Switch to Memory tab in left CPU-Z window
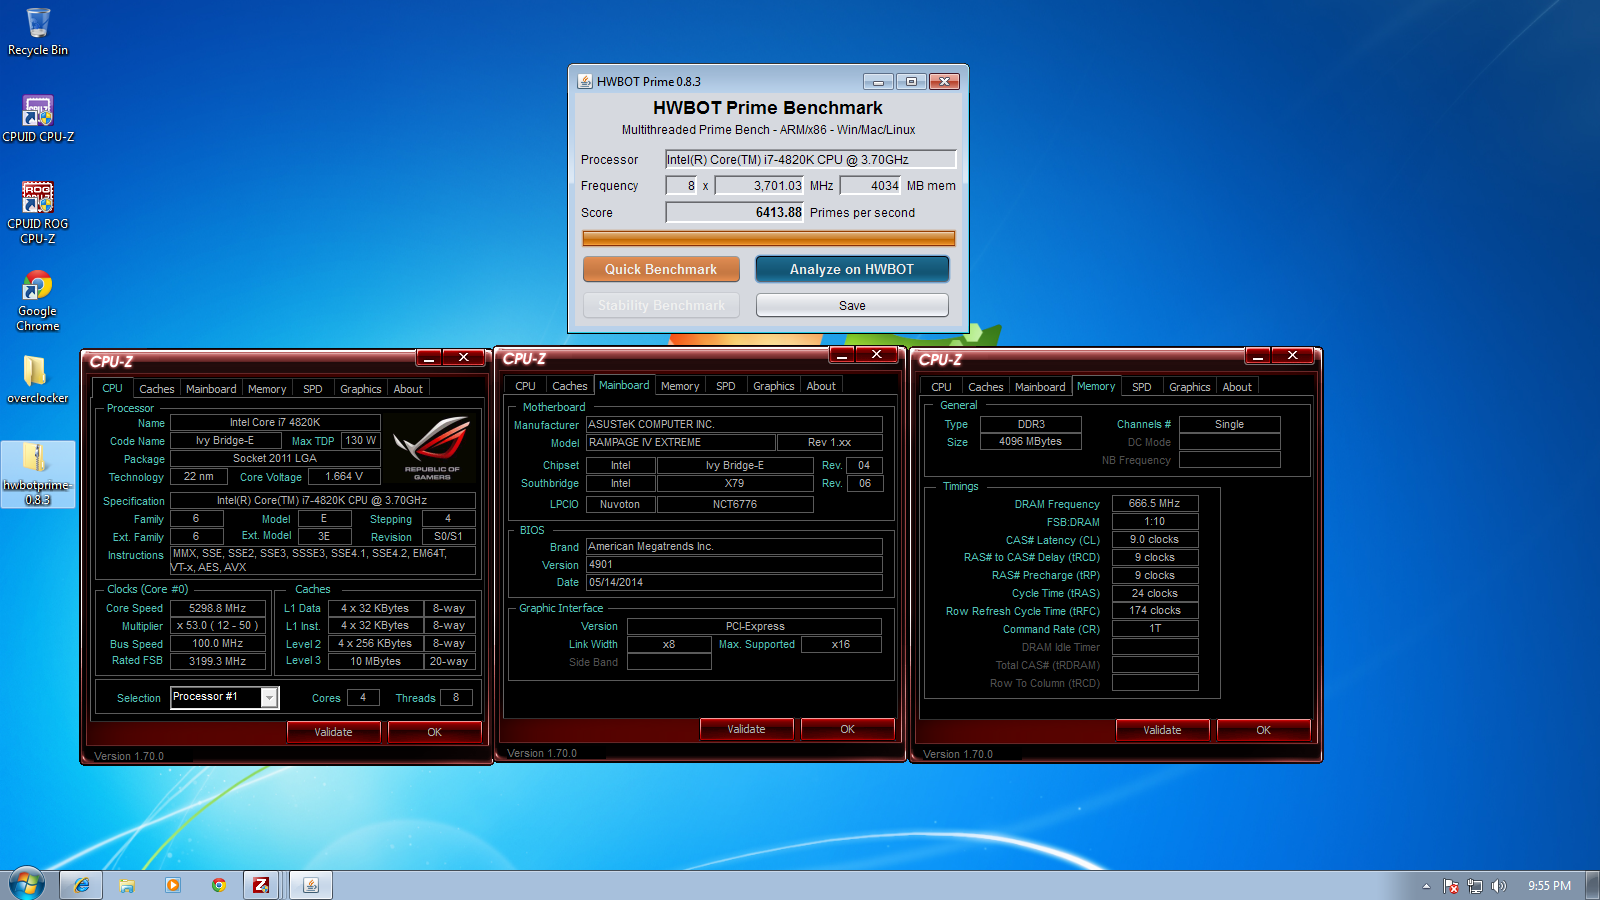 (x=267, y=389)
